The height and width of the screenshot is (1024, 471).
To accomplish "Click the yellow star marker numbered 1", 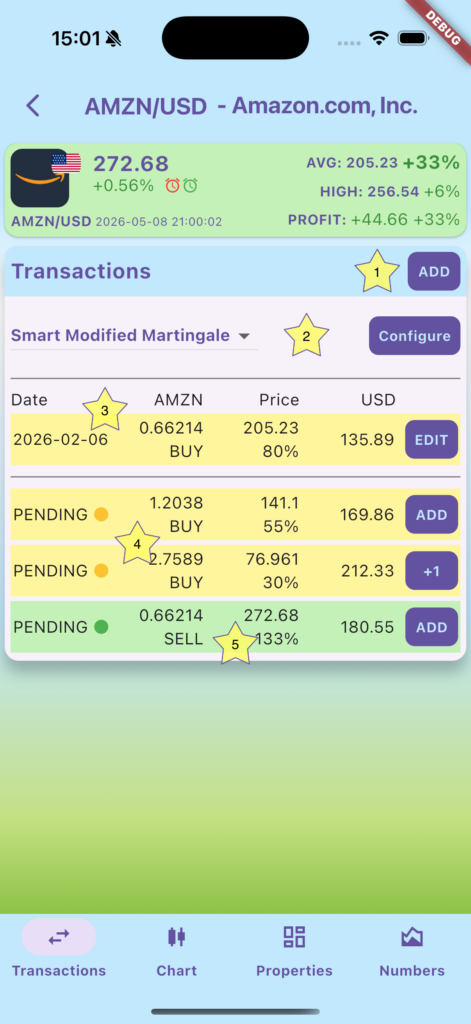I will click(376, 271).
